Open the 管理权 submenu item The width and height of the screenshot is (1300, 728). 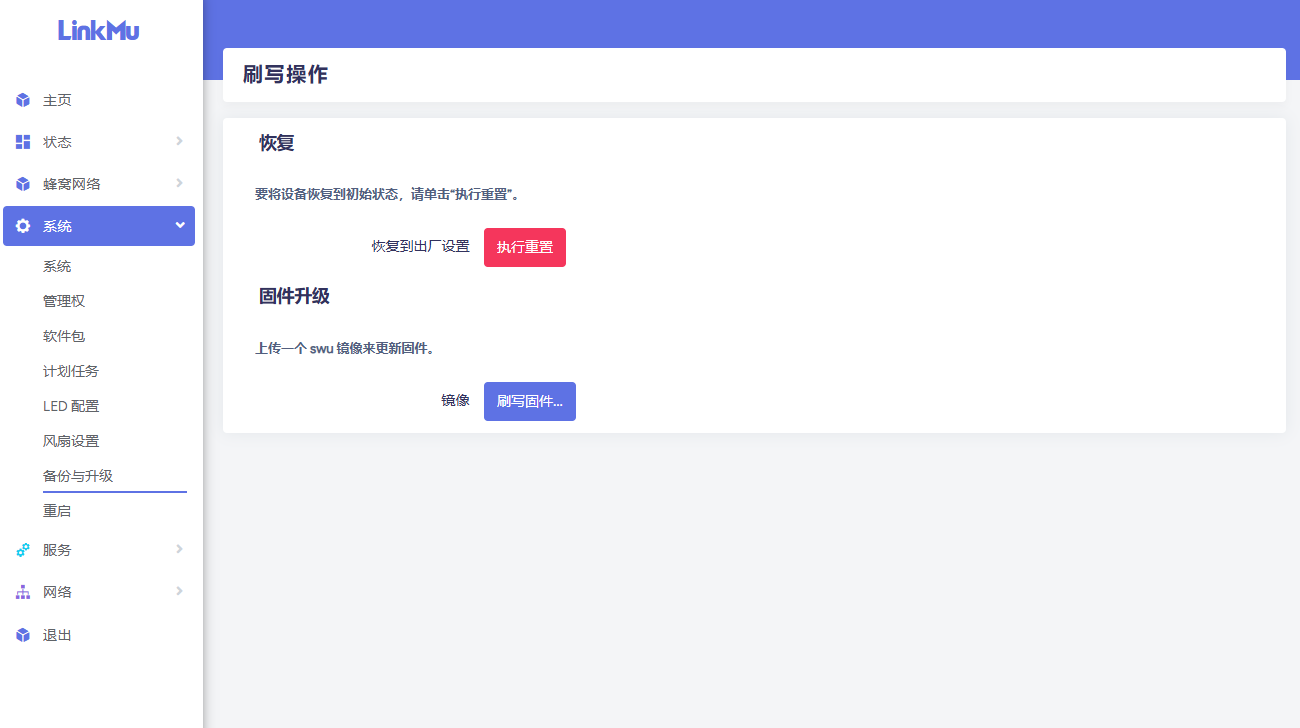[64, 301]
